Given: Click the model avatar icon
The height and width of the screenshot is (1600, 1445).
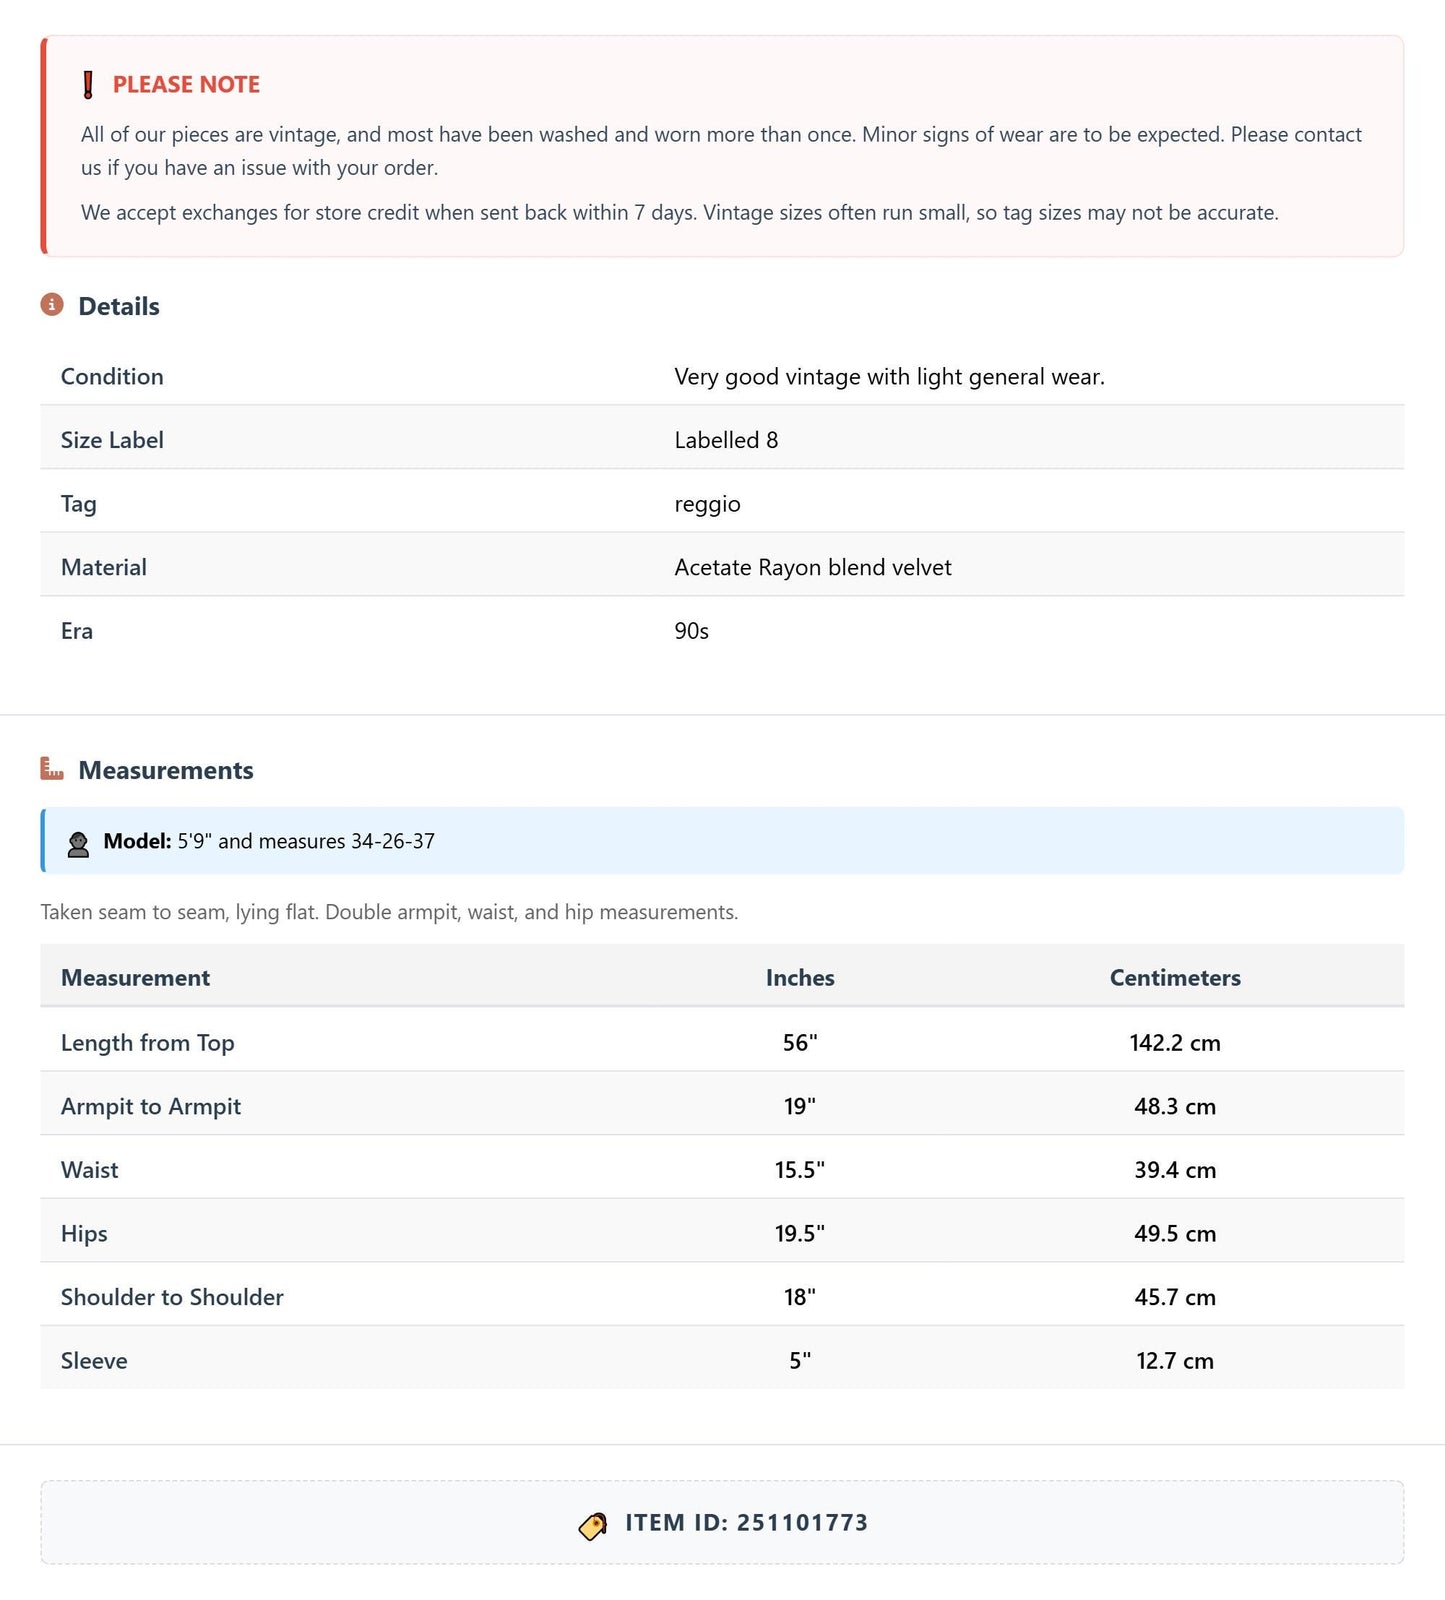Looking at the screenshot, I should point(78,842).
